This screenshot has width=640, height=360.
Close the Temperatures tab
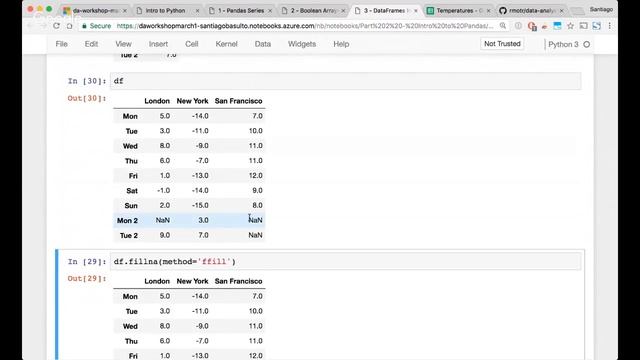tap(488, 11)
